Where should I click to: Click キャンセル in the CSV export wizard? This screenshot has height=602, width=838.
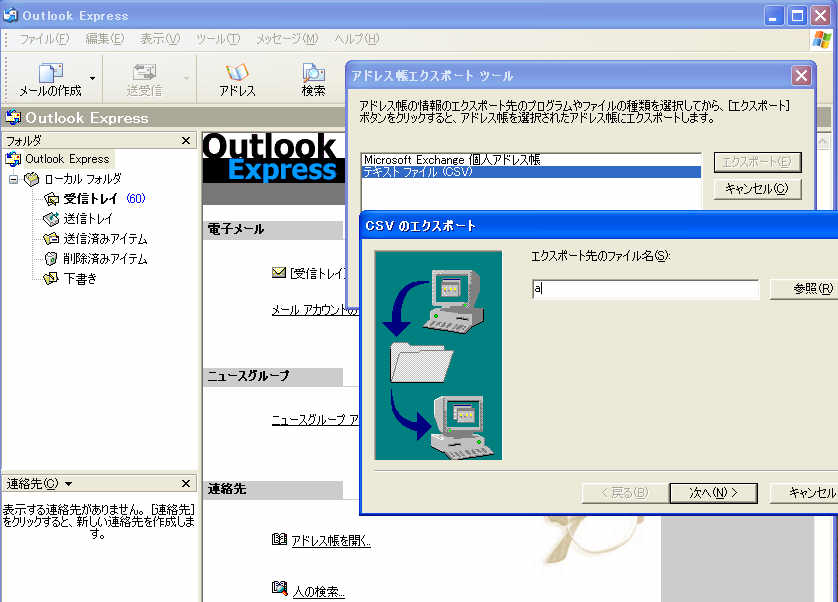pyautogui.click(x=804, y=492)
